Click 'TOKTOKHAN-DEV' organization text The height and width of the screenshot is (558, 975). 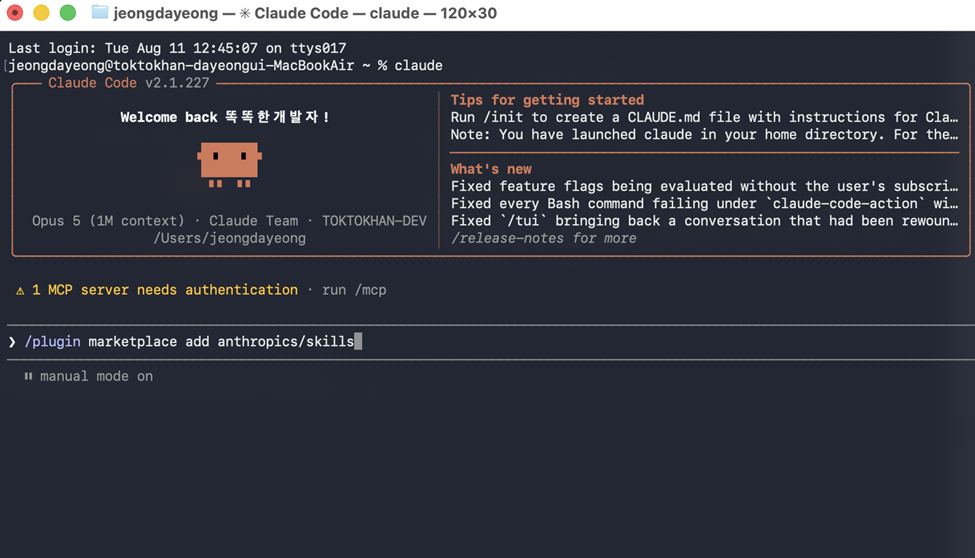pos(374,221)
